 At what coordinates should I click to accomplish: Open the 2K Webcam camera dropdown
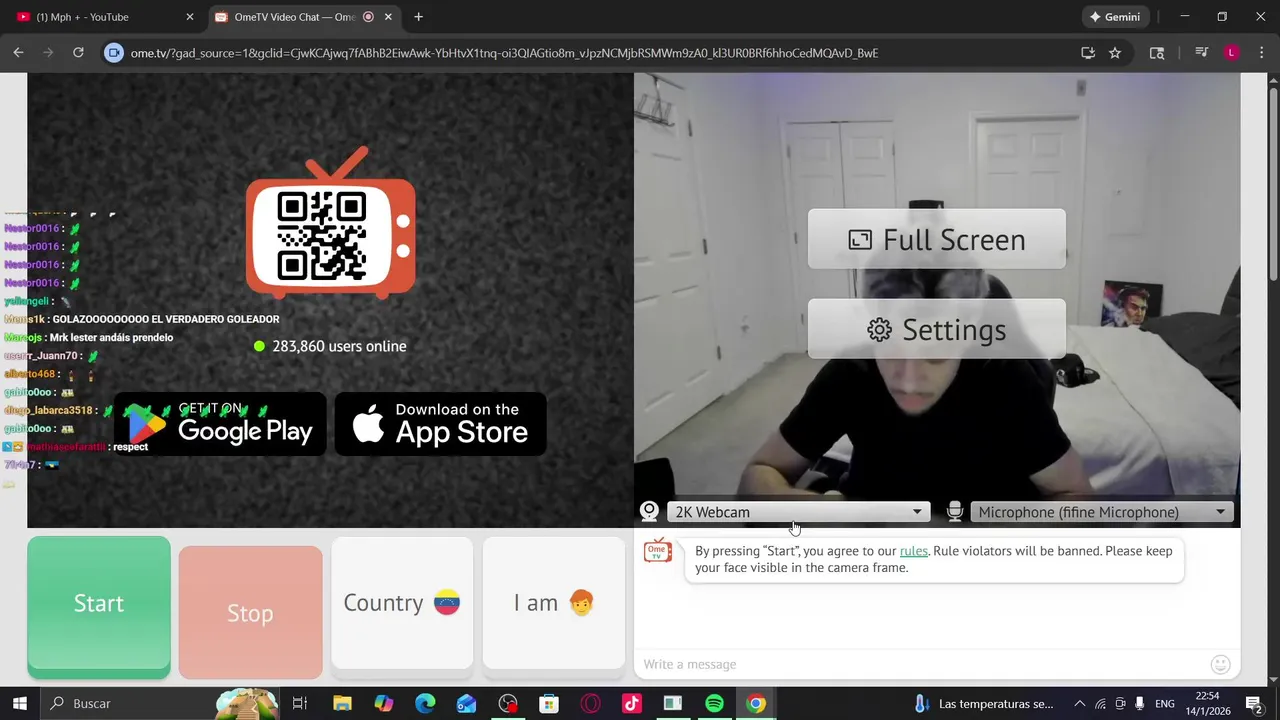click(x=798, y=512)
